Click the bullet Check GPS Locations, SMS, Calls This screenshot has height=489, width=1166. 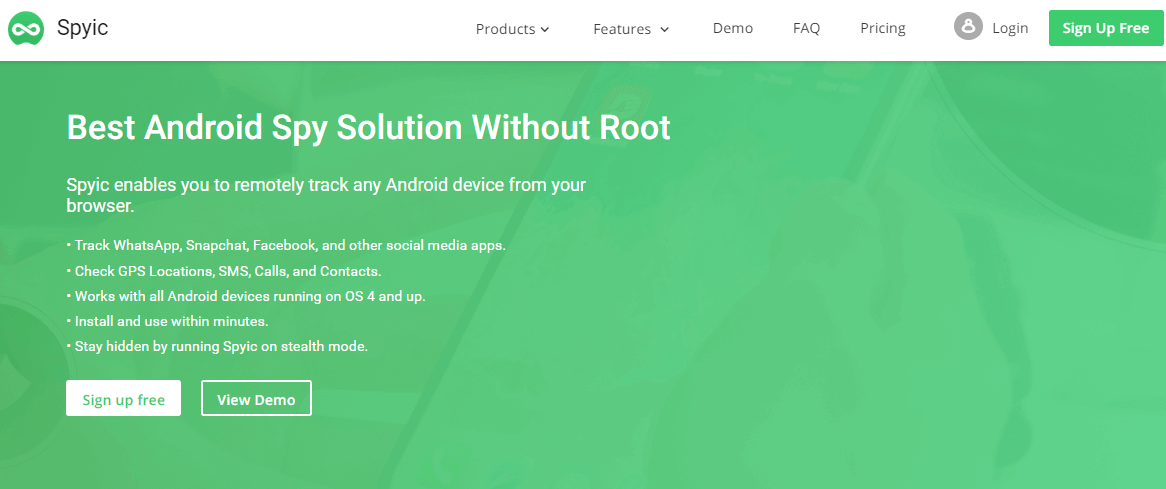pos(224,271)
